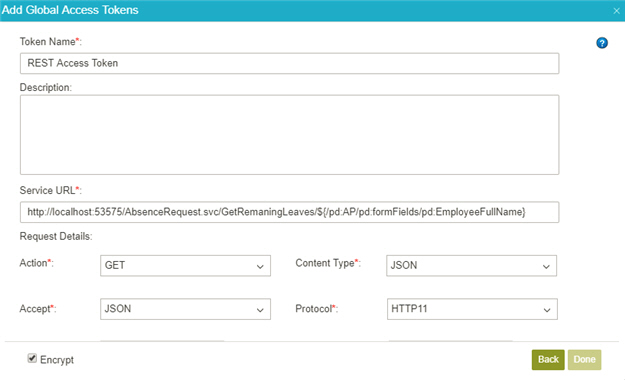Click the Back button
Image resolution: width=625 pixels, height=380 pixels.
pyautogui.click(x=548, y=360)
